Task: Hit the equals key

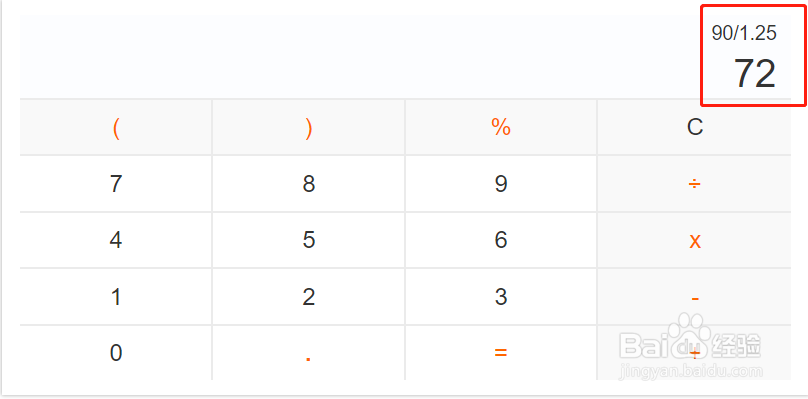Action: click(501, 353)
